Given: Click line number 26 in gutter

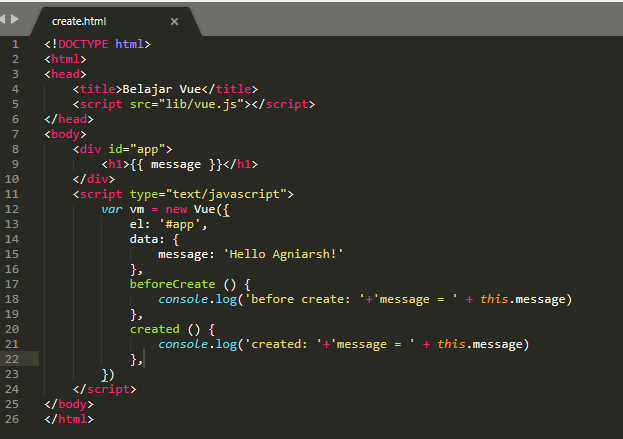Looking at the screenshot, I should coord(12,419).
